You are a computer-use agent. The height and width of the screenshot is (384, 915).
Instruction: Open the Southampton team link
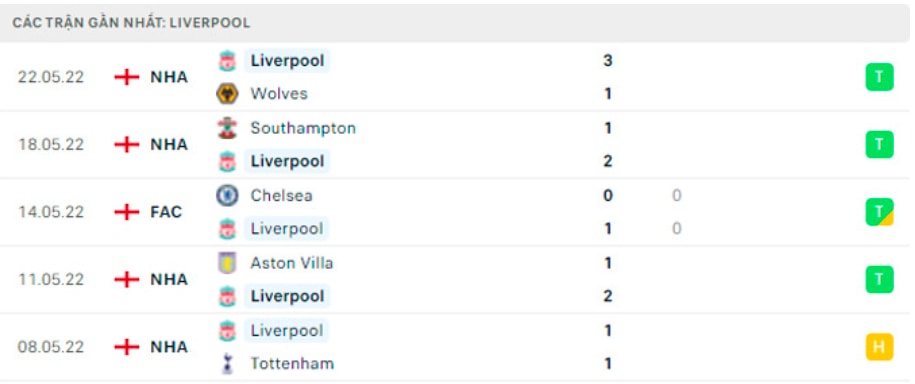pyautogui.click(x=303, y=128)
